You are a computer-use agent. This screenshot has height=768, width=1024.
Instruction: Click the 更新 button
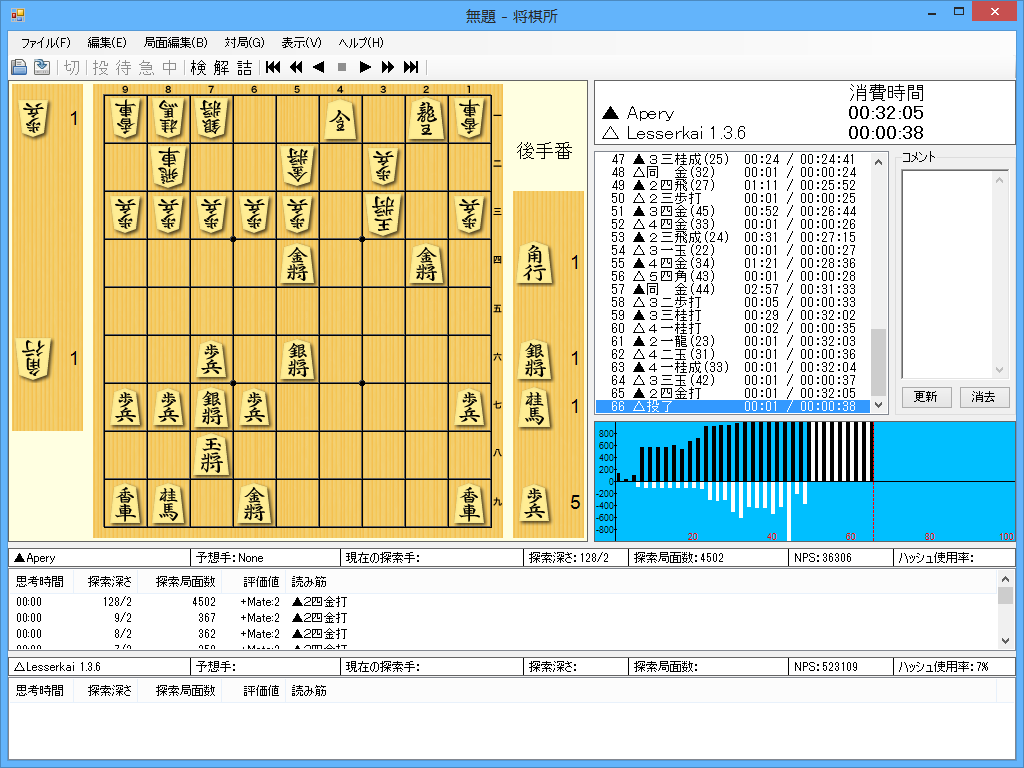point(925,397)
